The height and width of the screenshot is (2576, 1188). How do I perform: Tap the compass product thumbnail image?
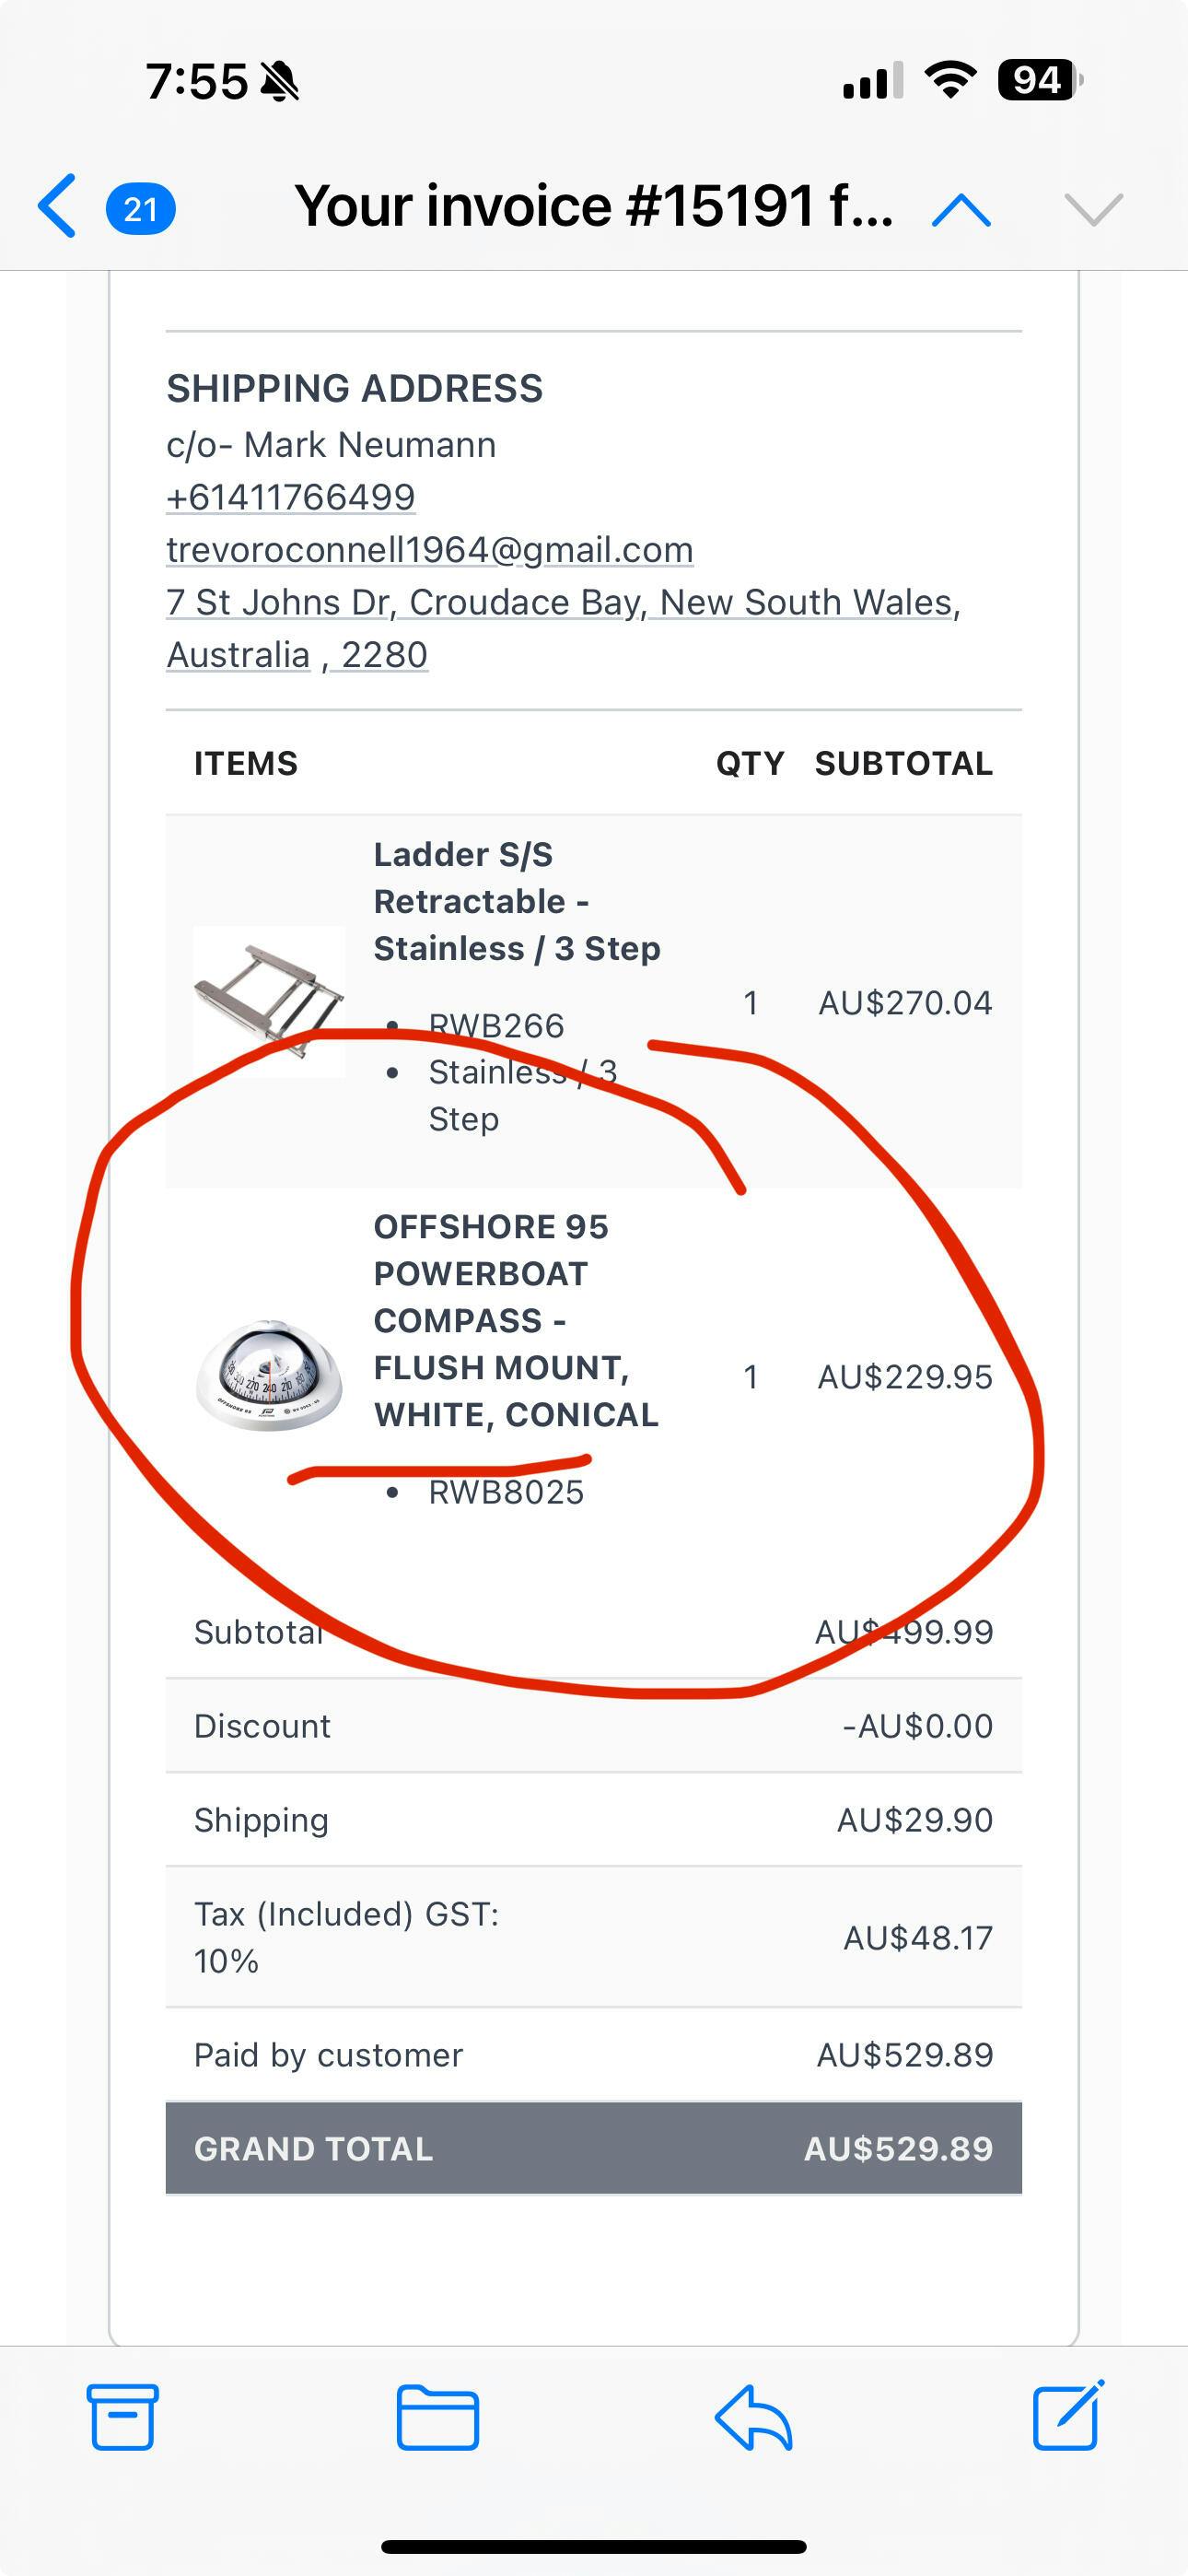(269, 1375)
